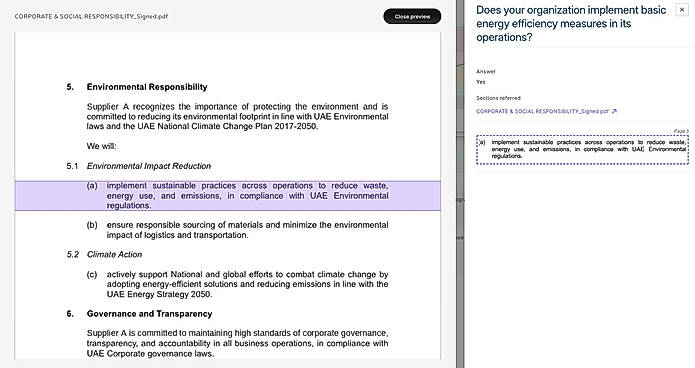Open external link arrow beside PDF name
This screenshot has height=368, width=695.
[614, 111]
